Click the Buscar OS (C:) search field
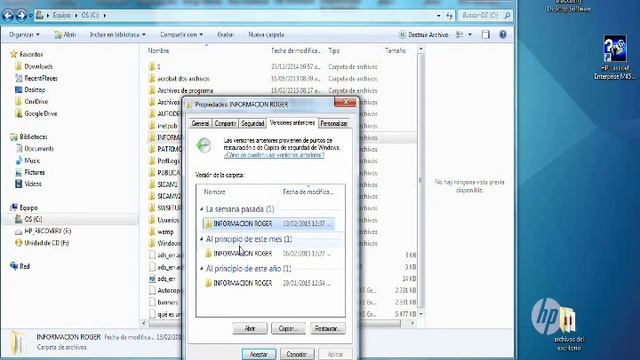Screen dimensions: 640x360 pyautogui.click(x=485, y=16)
